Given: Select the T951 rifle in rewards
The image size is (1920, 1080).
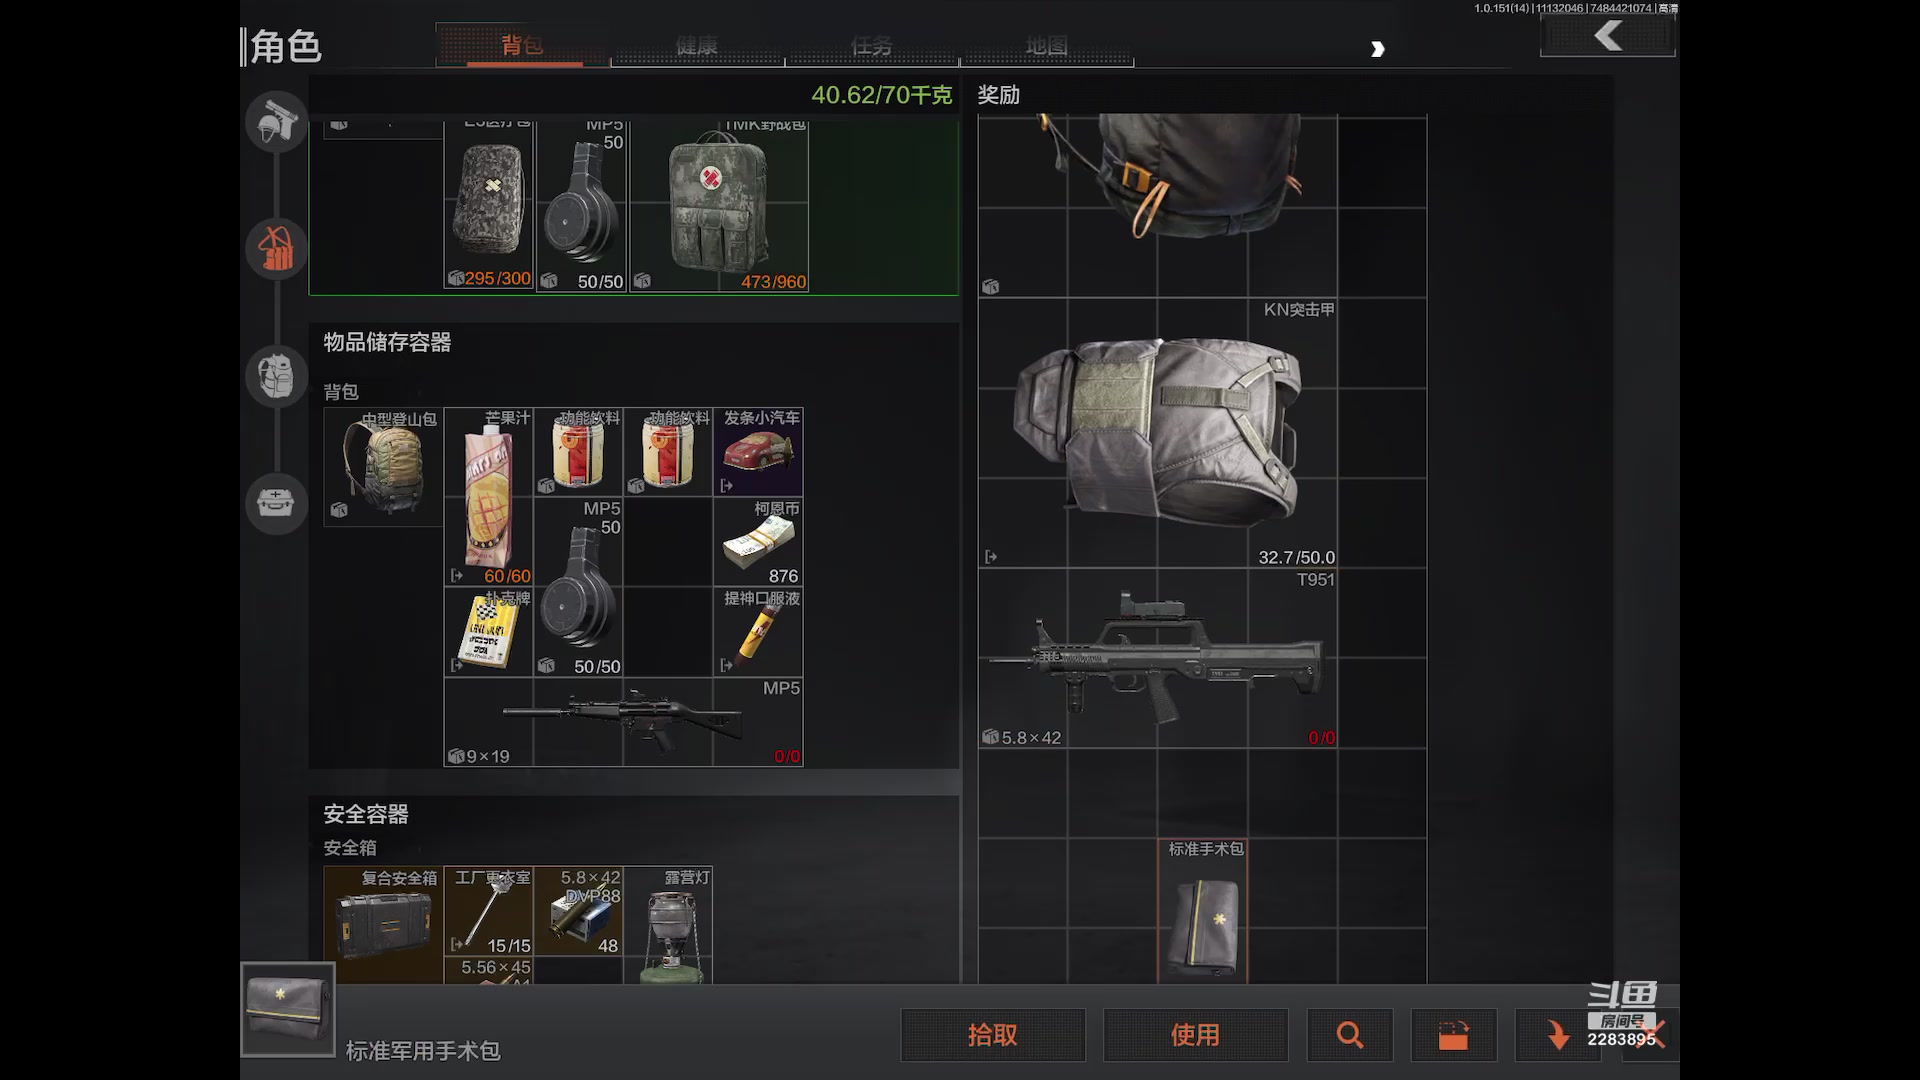Looking at the screenshot, I should 1157,660.
